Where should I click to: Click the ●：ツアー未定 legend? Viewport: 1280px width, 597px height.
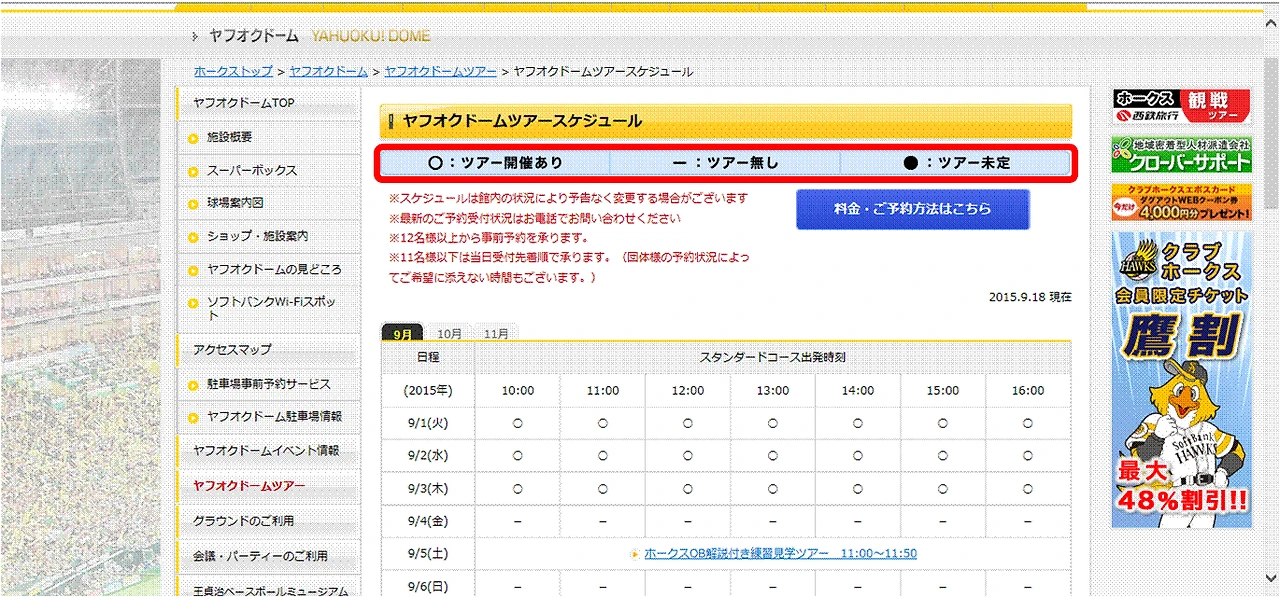(956, 163)
